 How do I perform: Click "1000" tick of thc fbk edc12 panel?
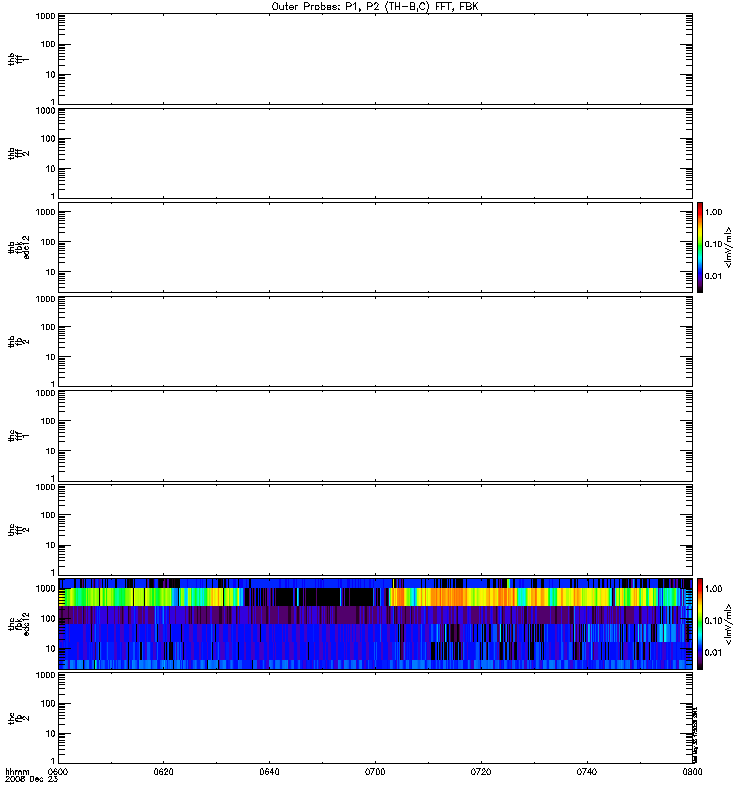pos(45,589)
